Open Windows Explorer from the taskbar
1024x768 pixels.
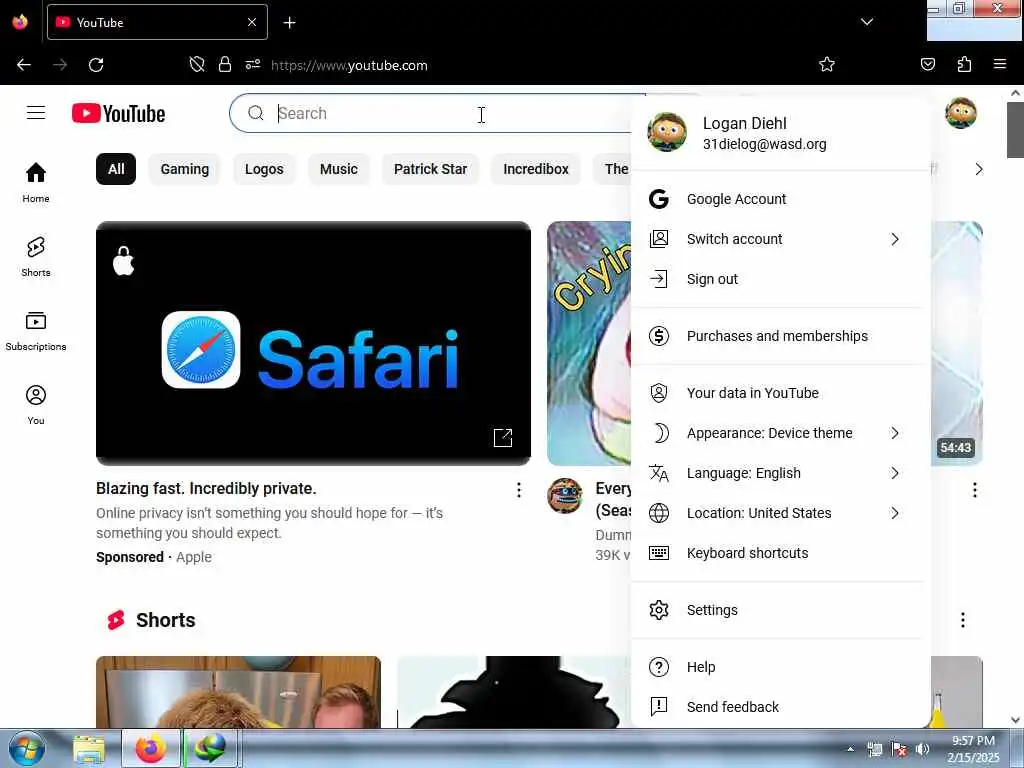(x=89, y=749)
